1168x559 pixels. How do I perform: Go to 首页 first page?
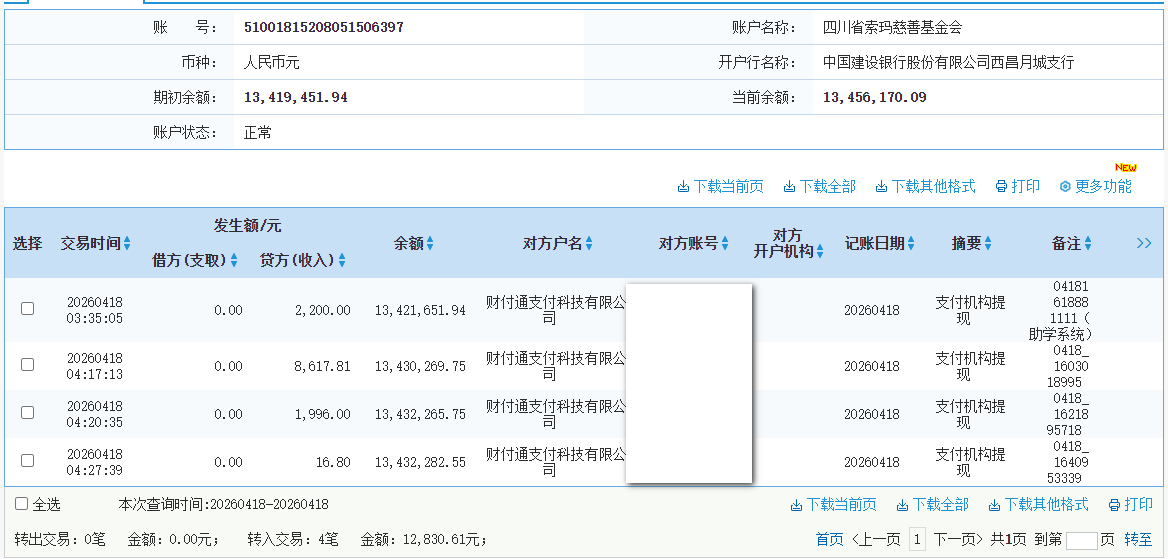[829, 539]
